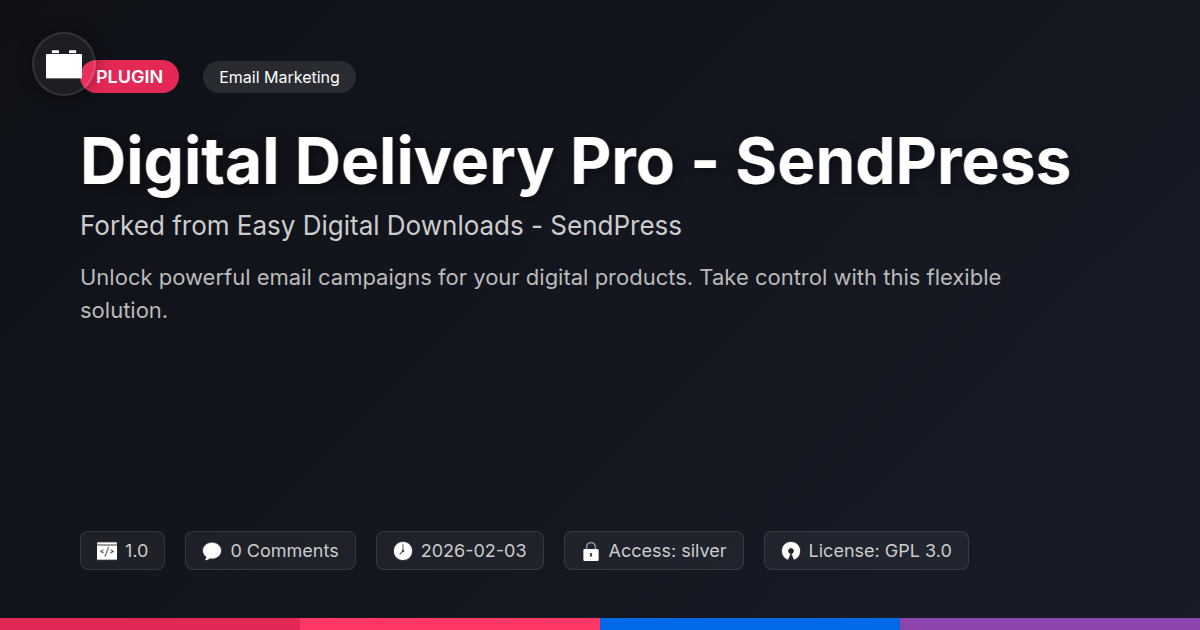Click the License: GPL 3.0 badge
The image size is (1200, 630).
[x=866, y=551]
